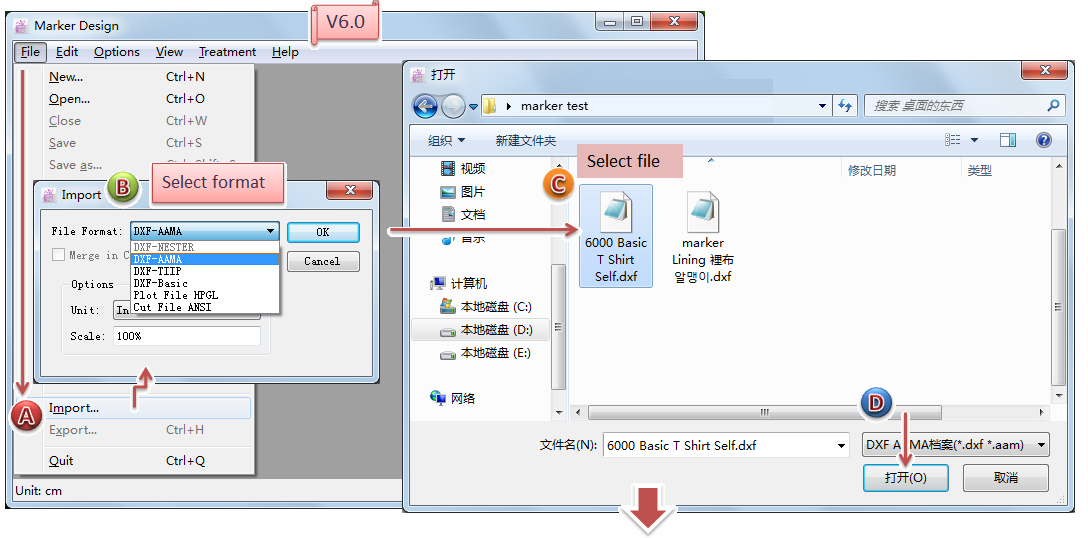The image size is (1088, 538).
Task: Click the horizontal scrollbar in file list
Action: click(765, 412)
